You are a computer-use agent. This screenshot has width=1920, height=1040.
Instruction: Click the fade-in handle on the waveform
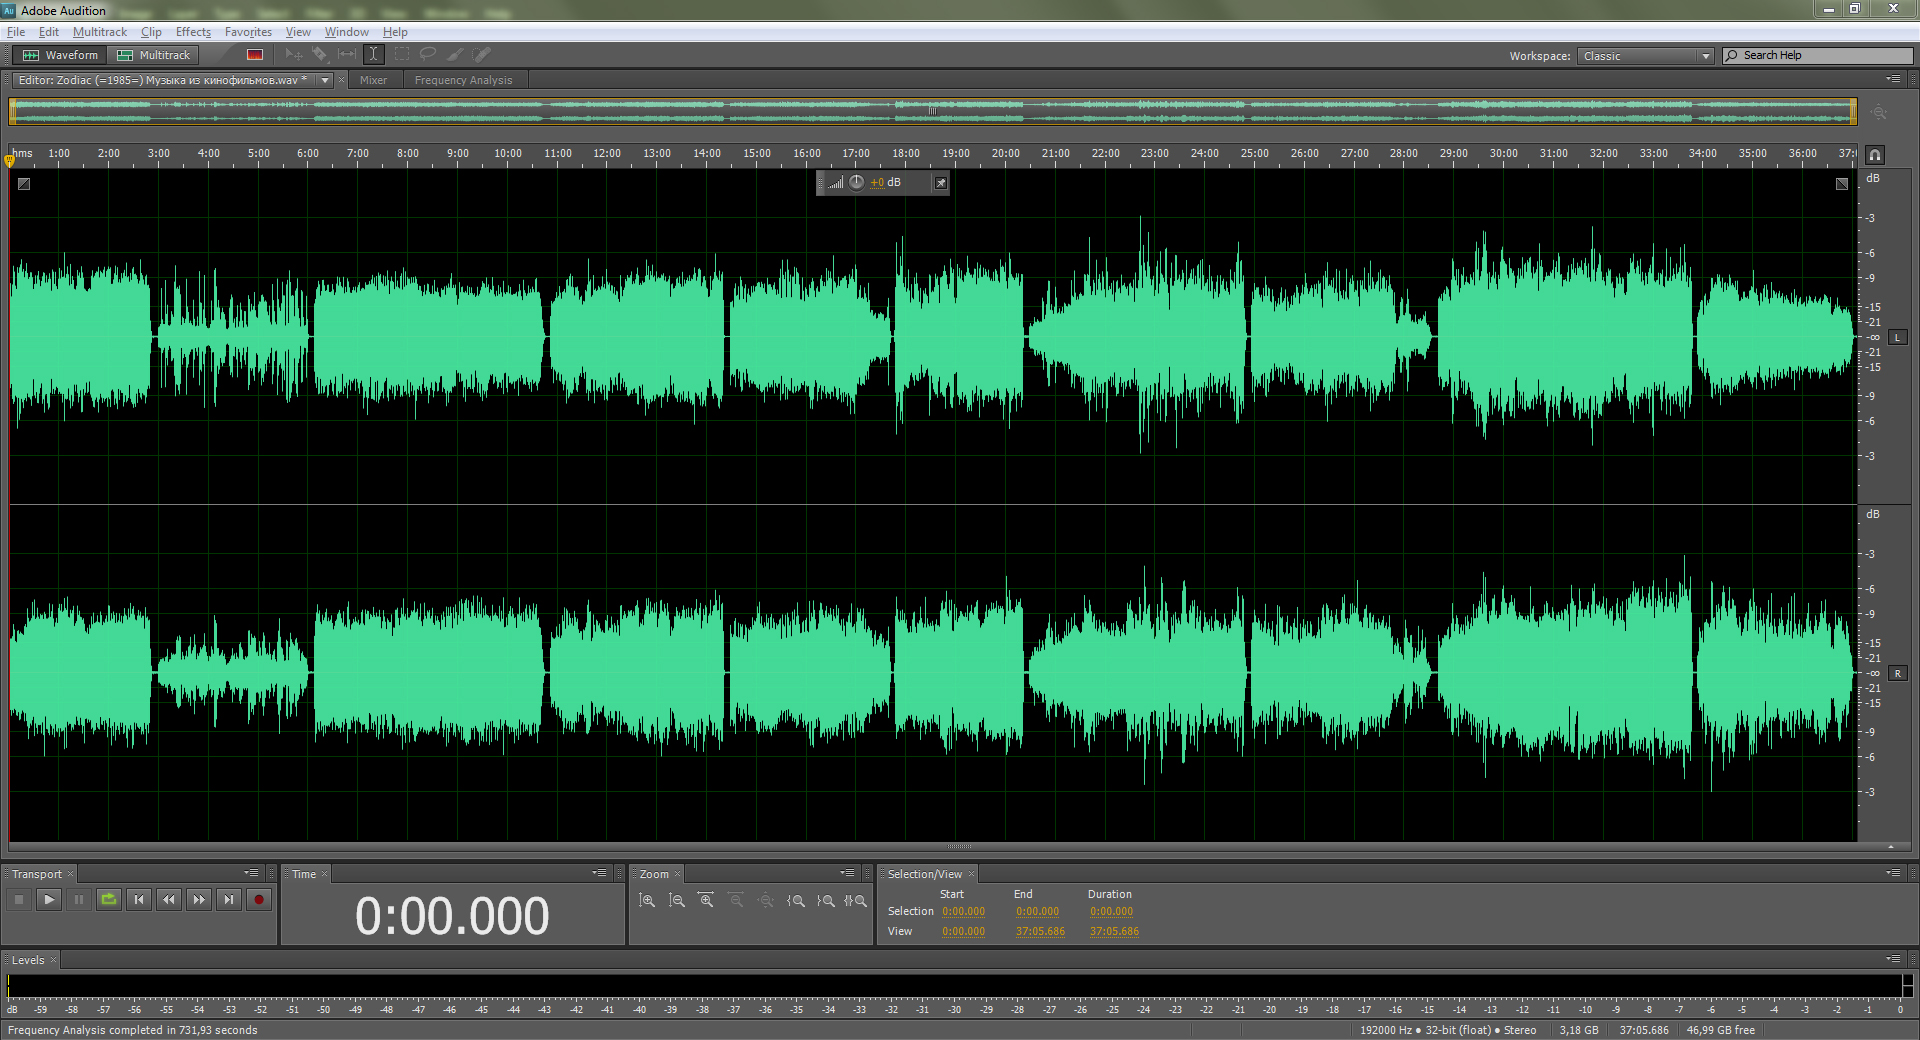pyautogui.click(x=24, y=184)
